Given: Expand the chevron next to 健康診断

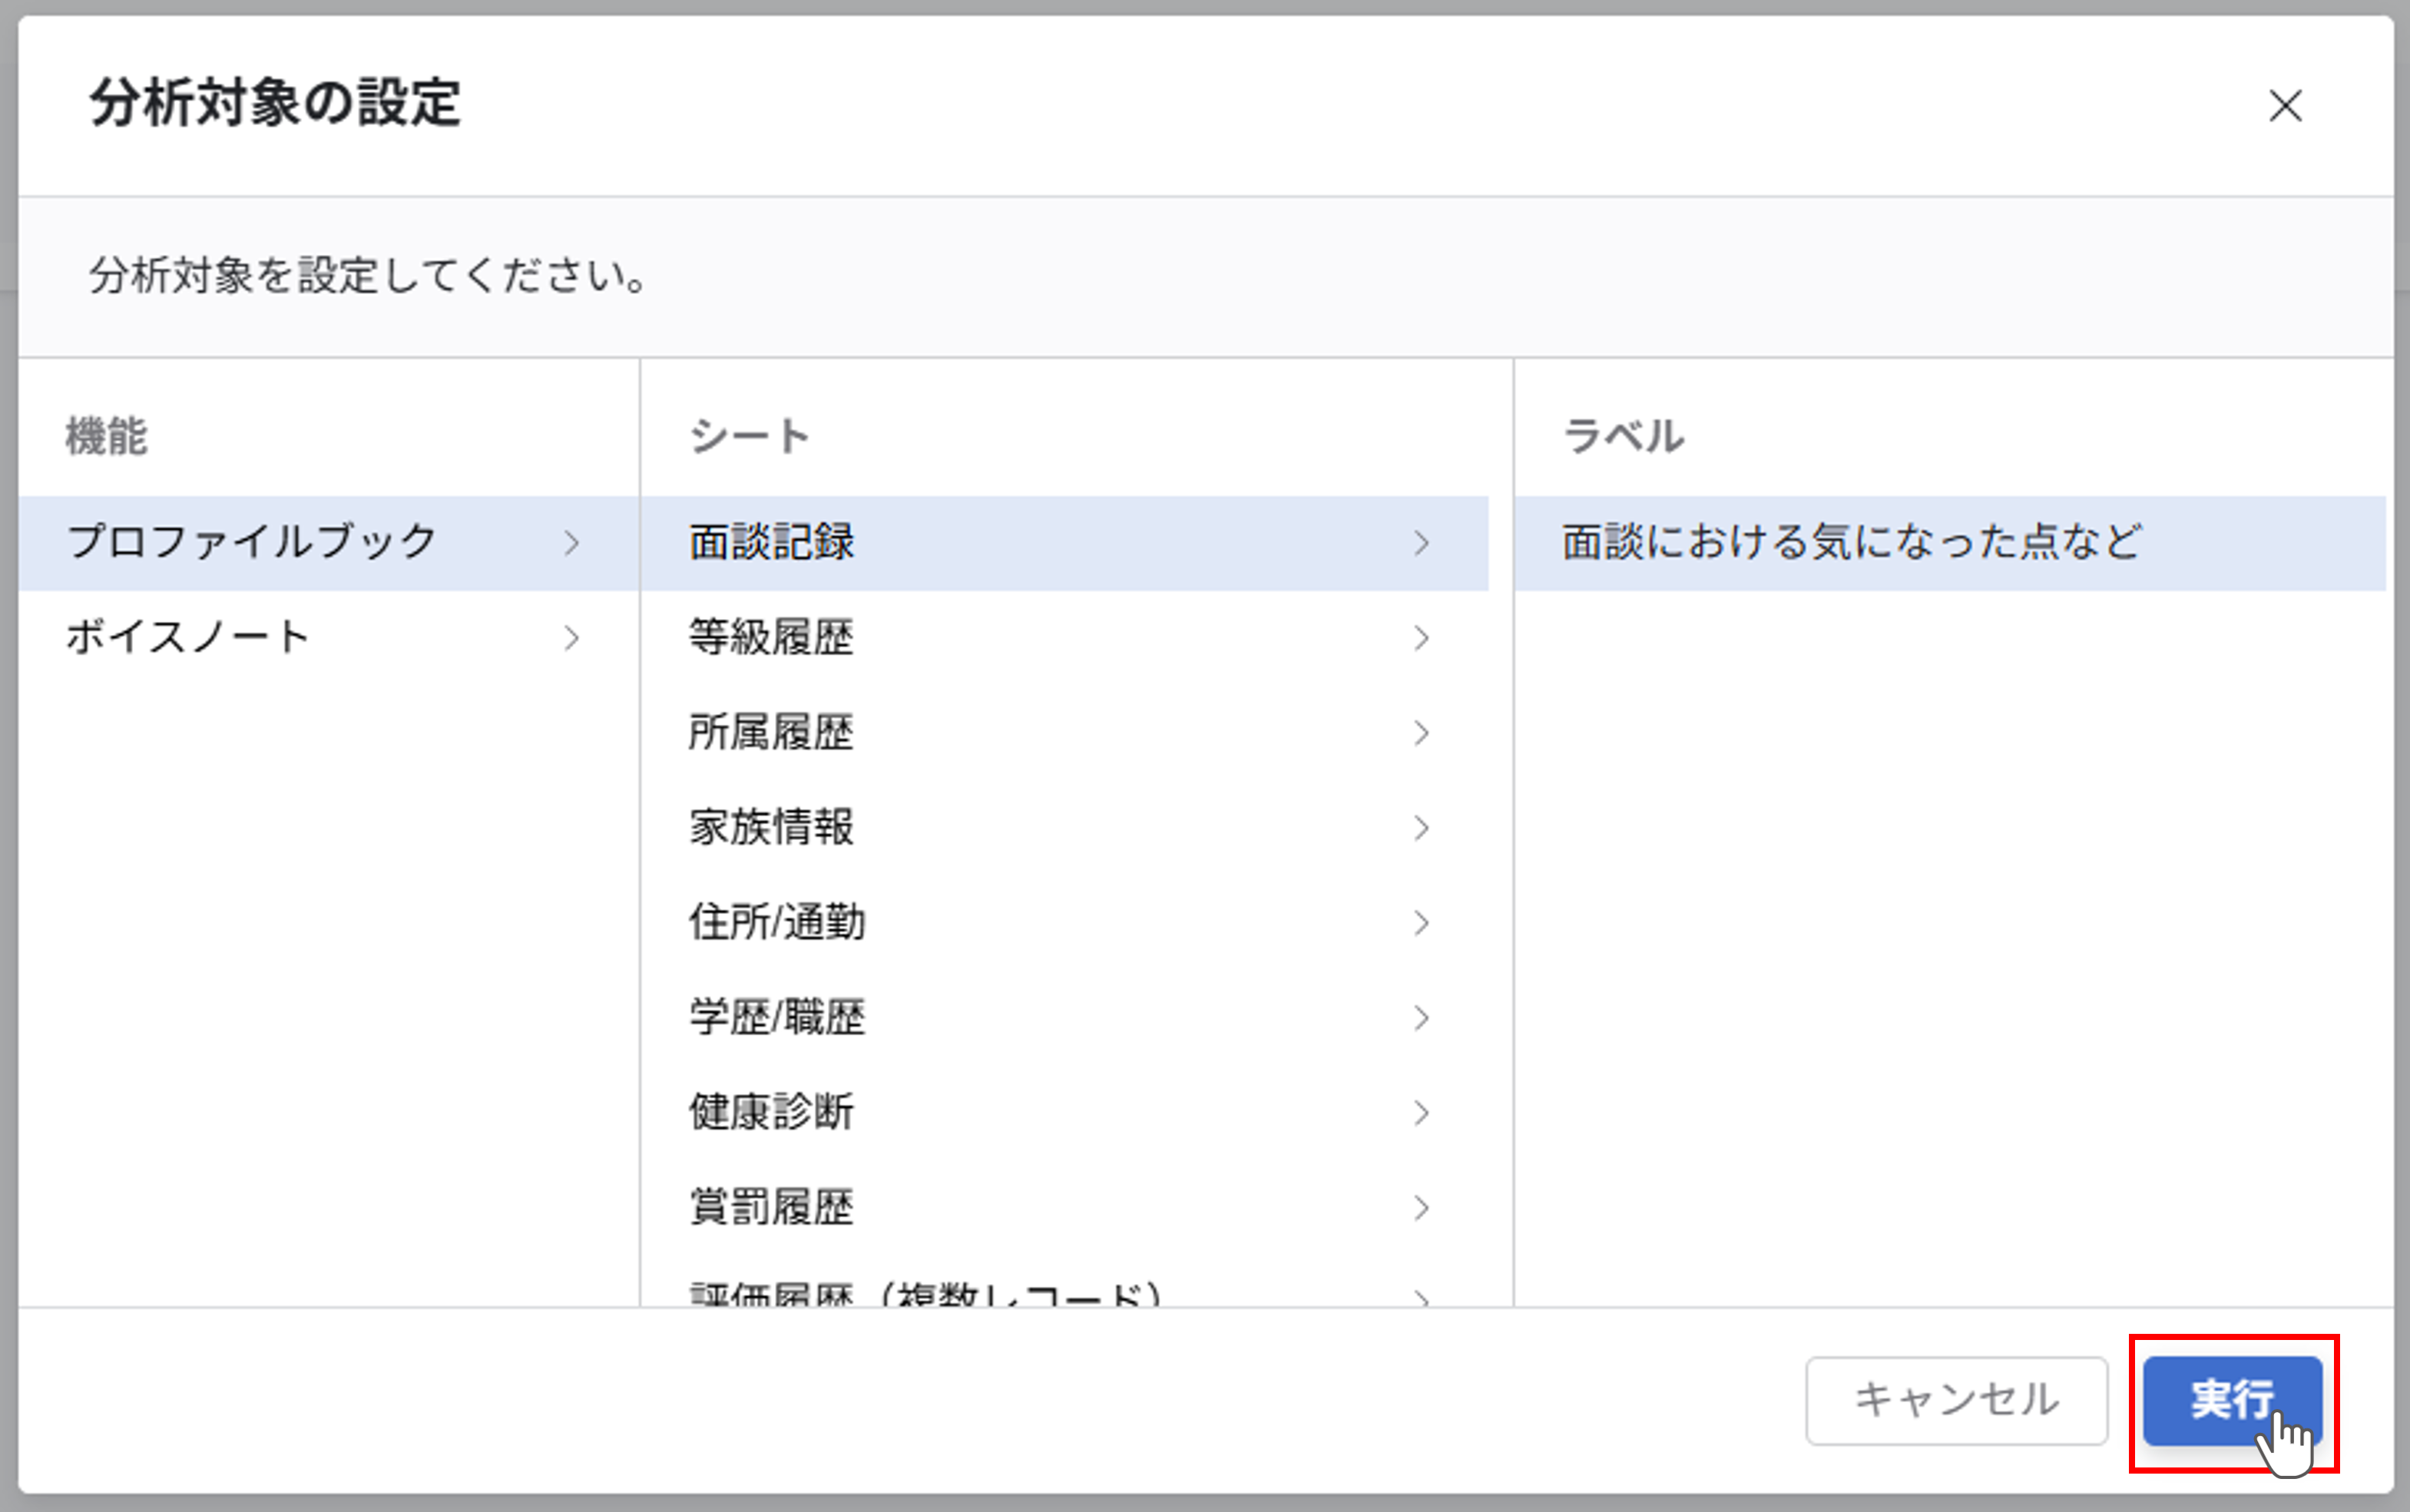Looking at the screenshot, I should click(x=1422, y=1112).
